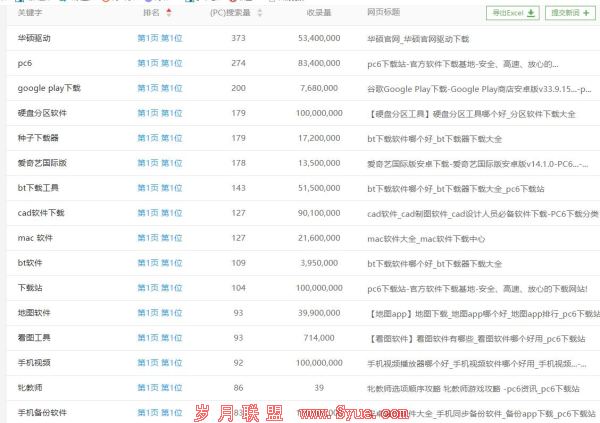Select the keyword 看图工具
This screenshot has height=423, width=600.
[x=34, y=338]
